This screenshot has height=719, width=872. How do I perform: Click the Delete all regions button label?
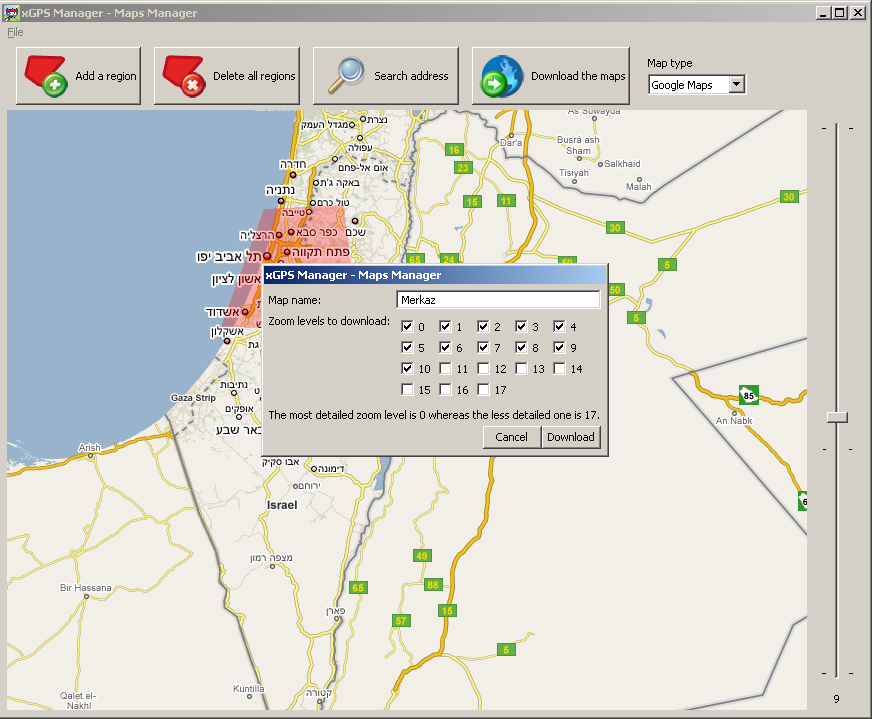pos(254,76)
